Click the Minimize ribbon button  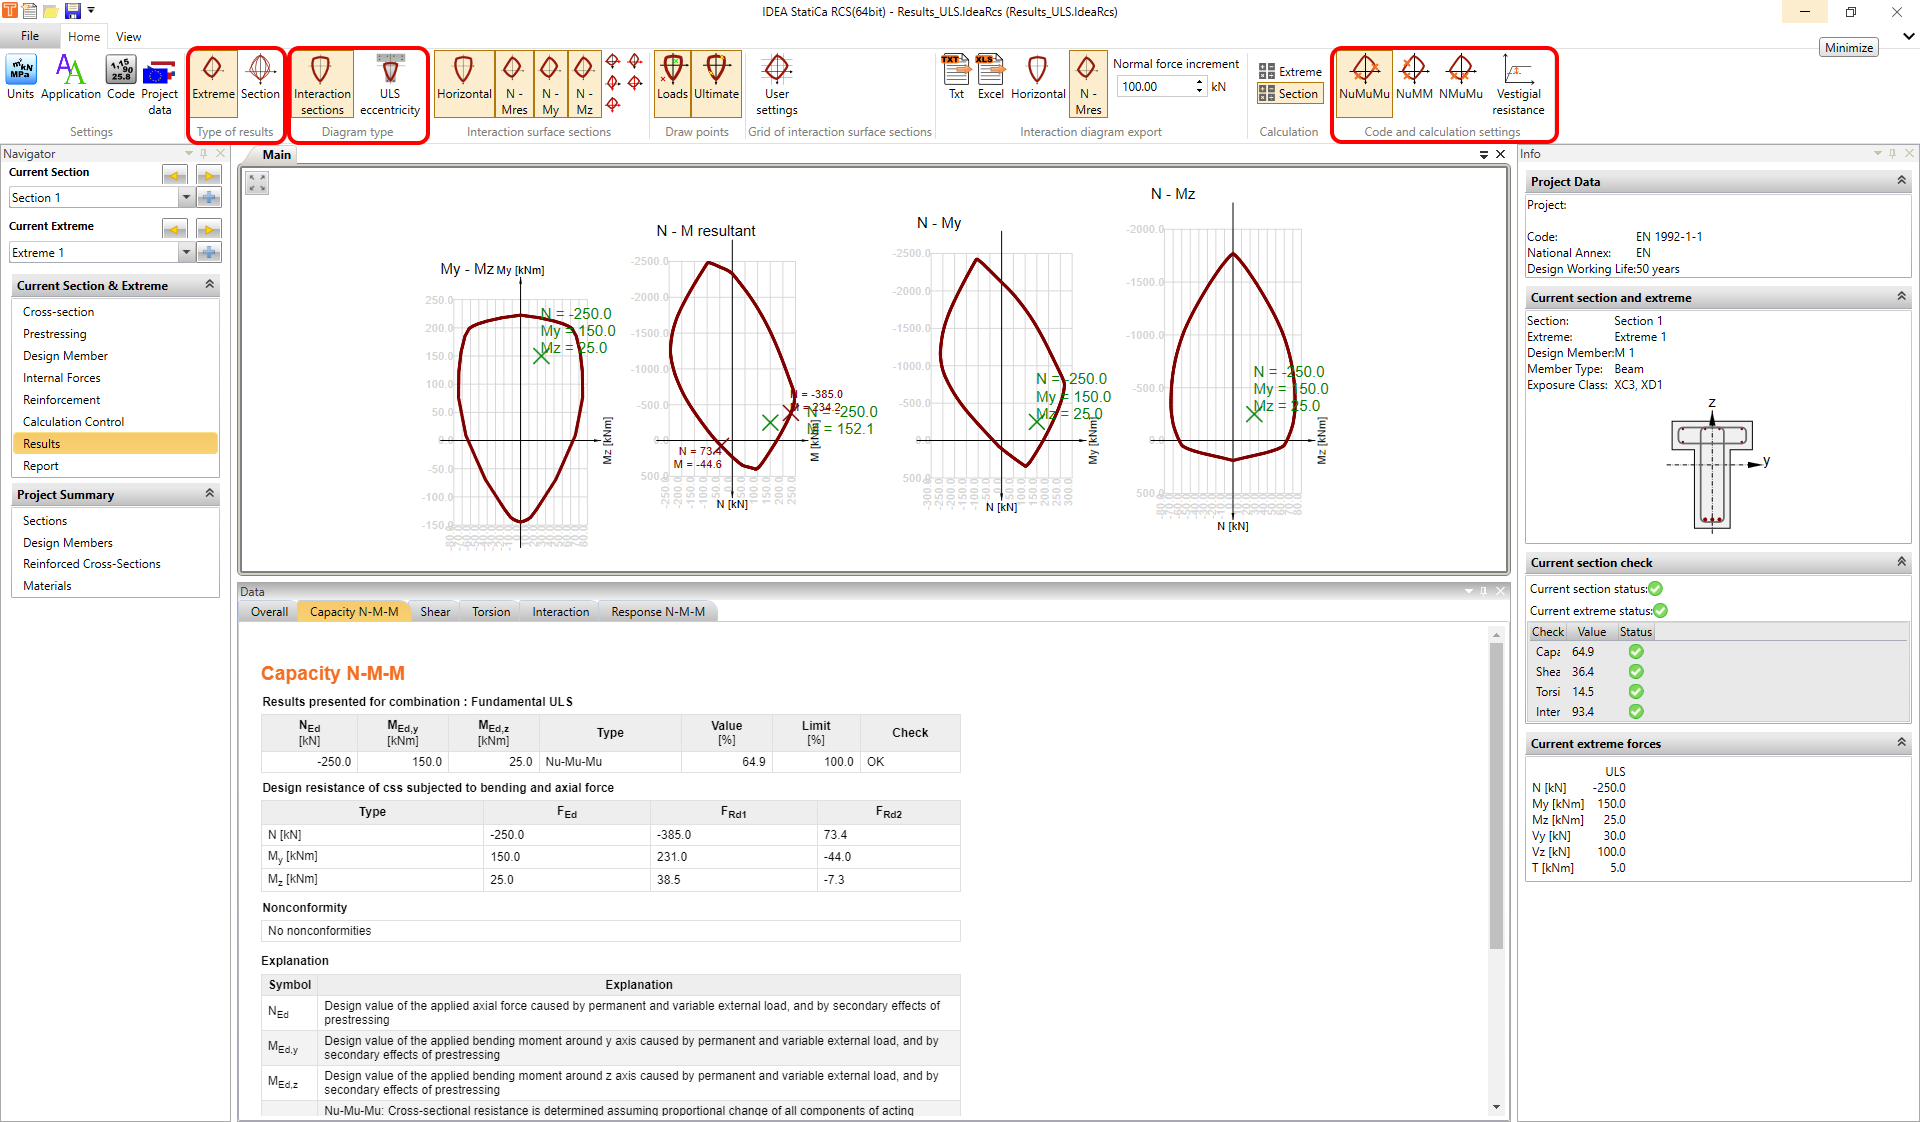[x=1847, y=48]
